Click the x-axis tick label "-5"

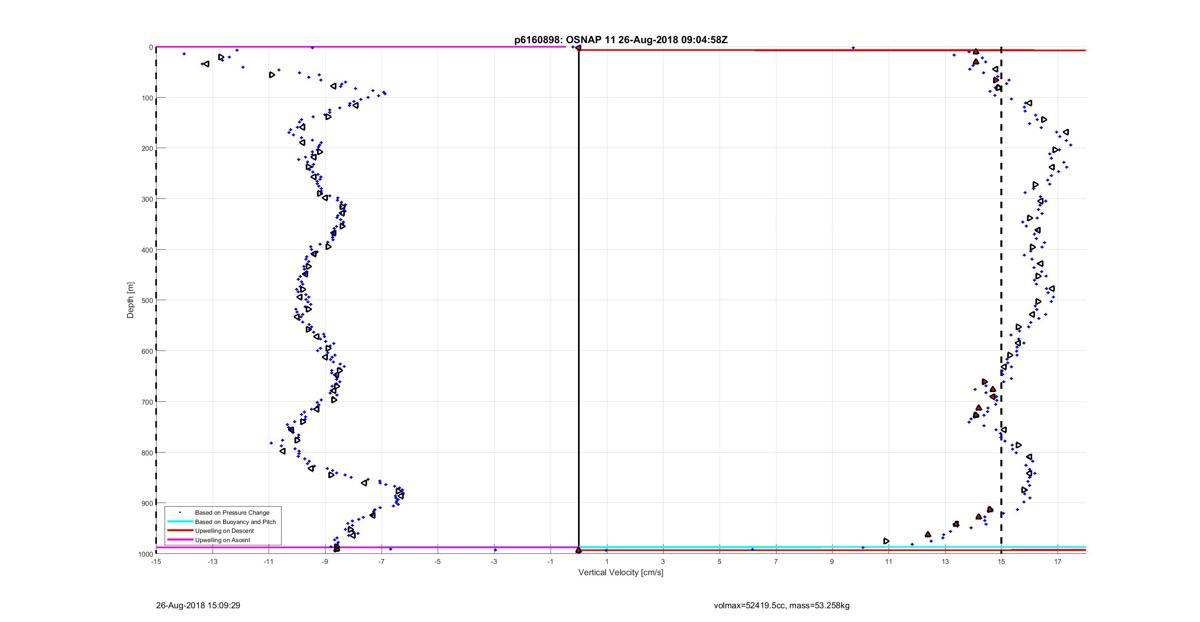[437, 561]
